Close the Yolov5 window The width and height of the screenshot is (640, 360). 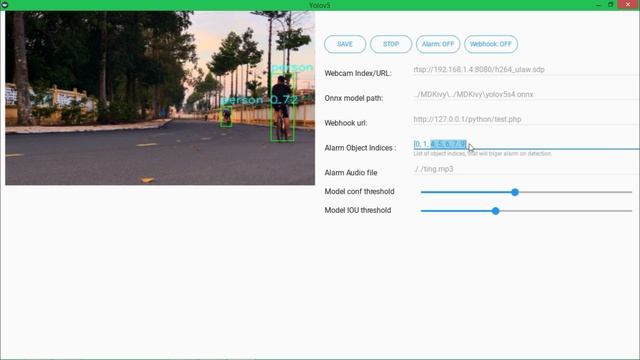click(628, 4)
